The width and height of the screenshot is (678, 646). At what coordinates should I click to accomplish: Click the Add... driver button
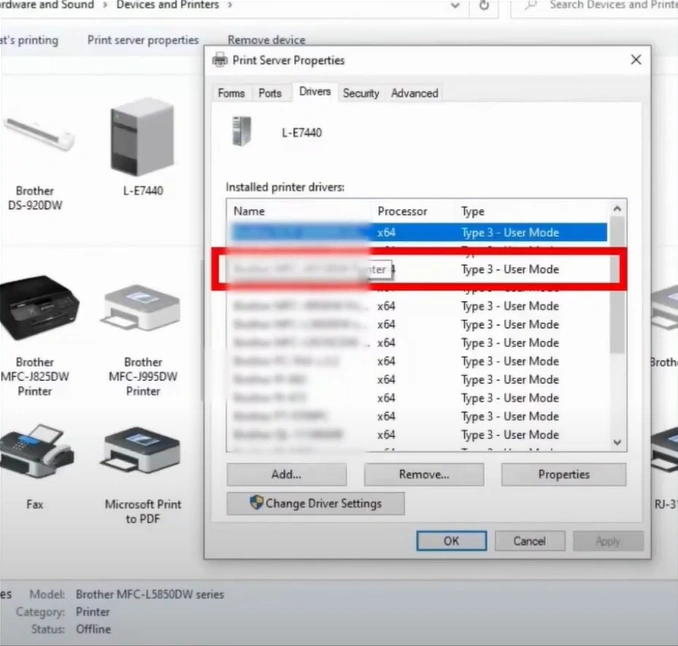pos(286,474)
